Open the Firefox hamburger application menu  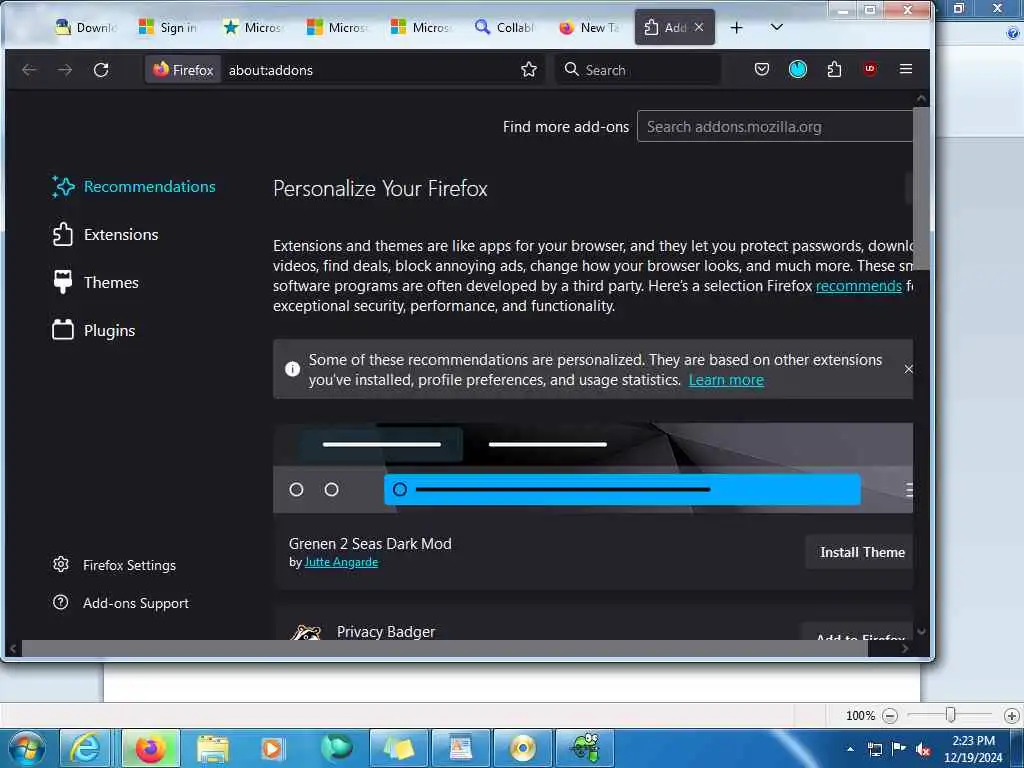click(906, 69)
